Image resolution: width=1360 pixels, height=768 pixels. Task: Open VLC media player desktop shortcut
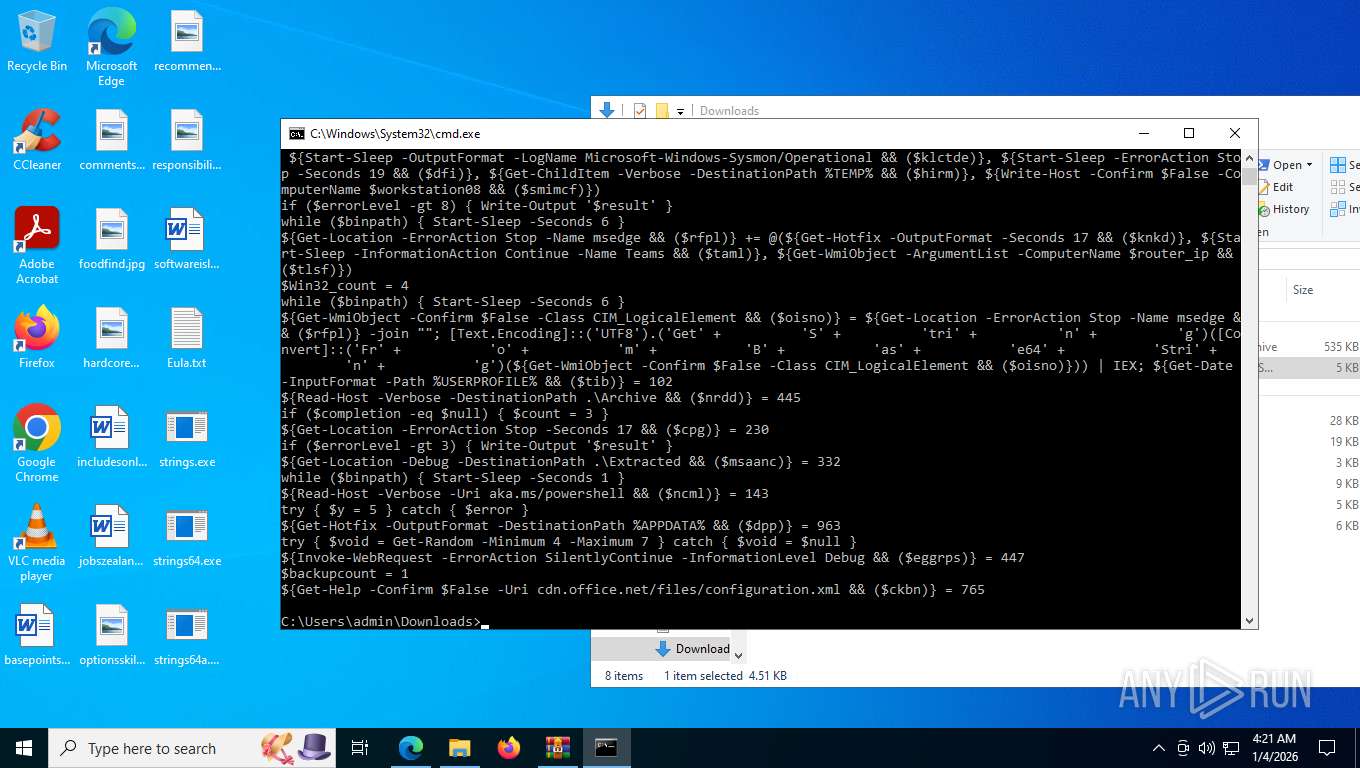click(37, 543)
